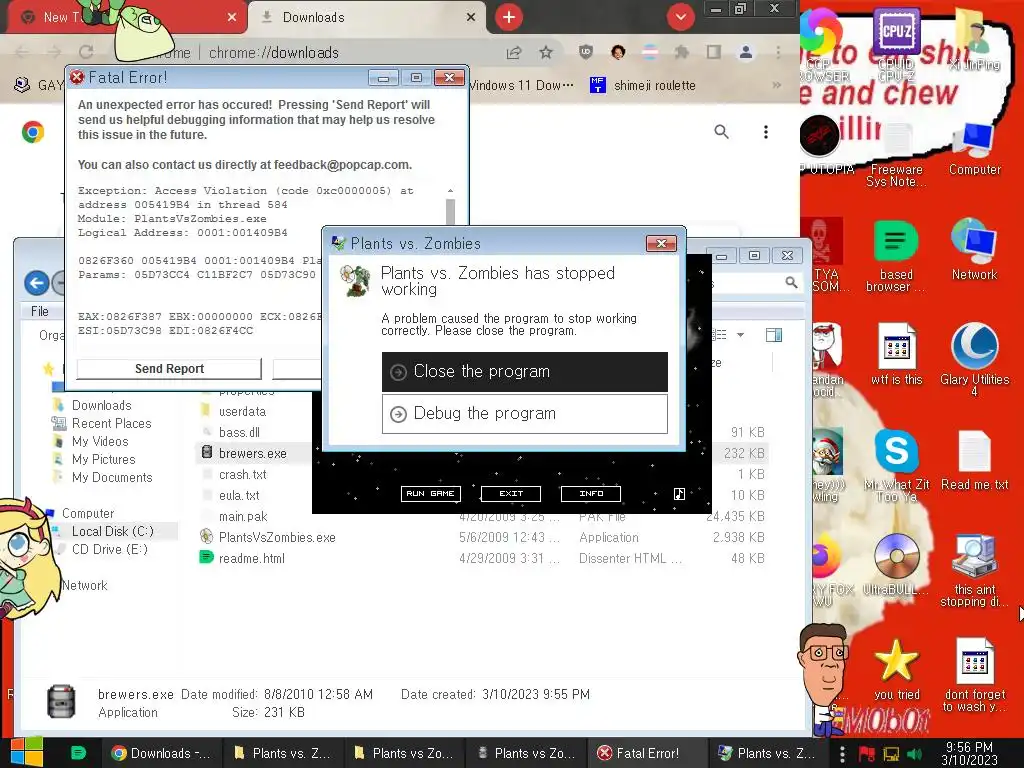
Task: Launch Glary Utilities 4 desktop icon
Action: tap(974, 359)
